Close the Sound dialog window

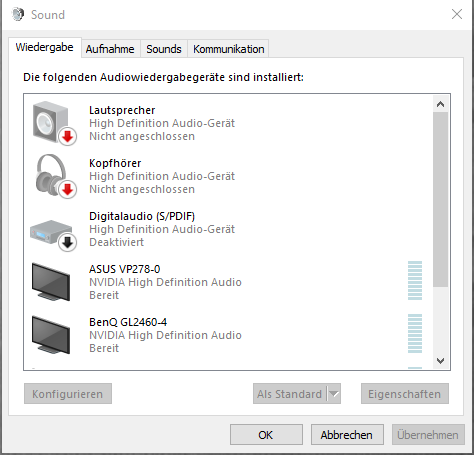457,14
